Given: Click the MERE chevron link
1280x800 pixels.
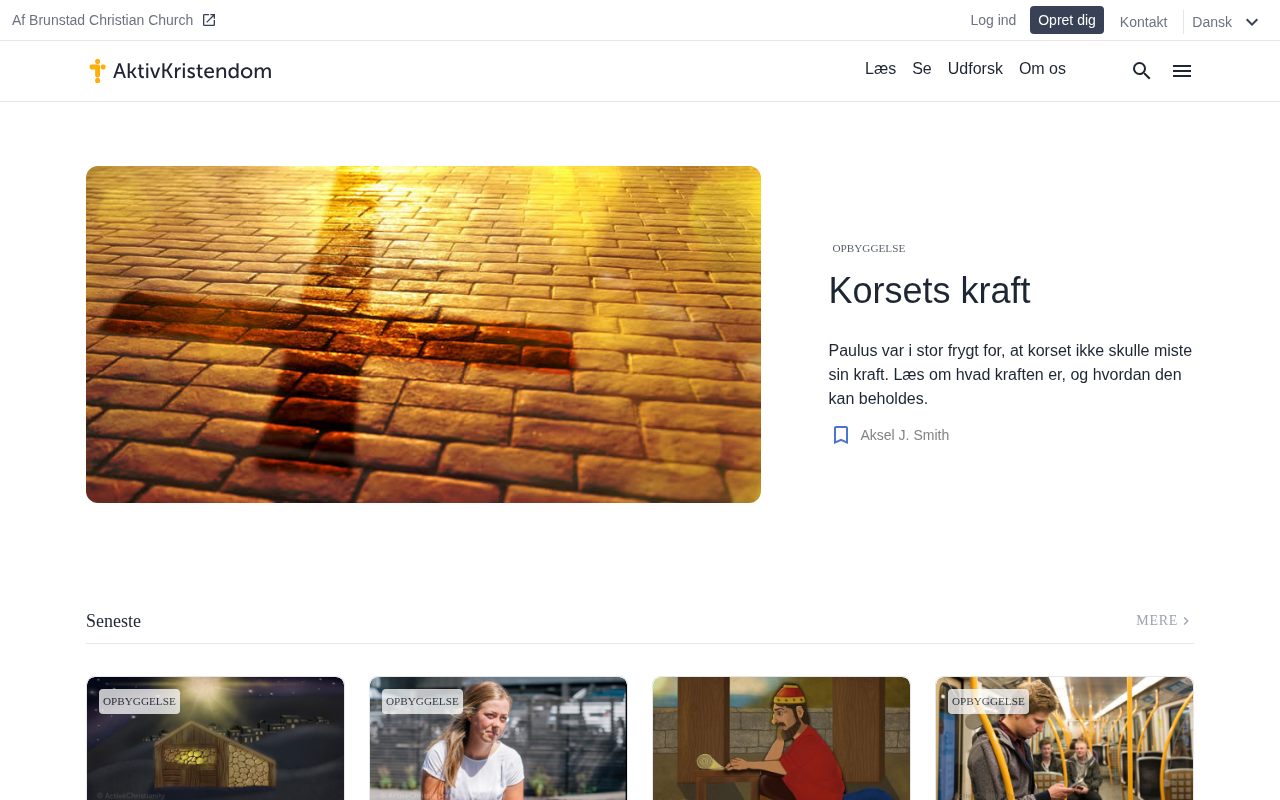Looking at the screenshot, I should [x=1163, y=621].
